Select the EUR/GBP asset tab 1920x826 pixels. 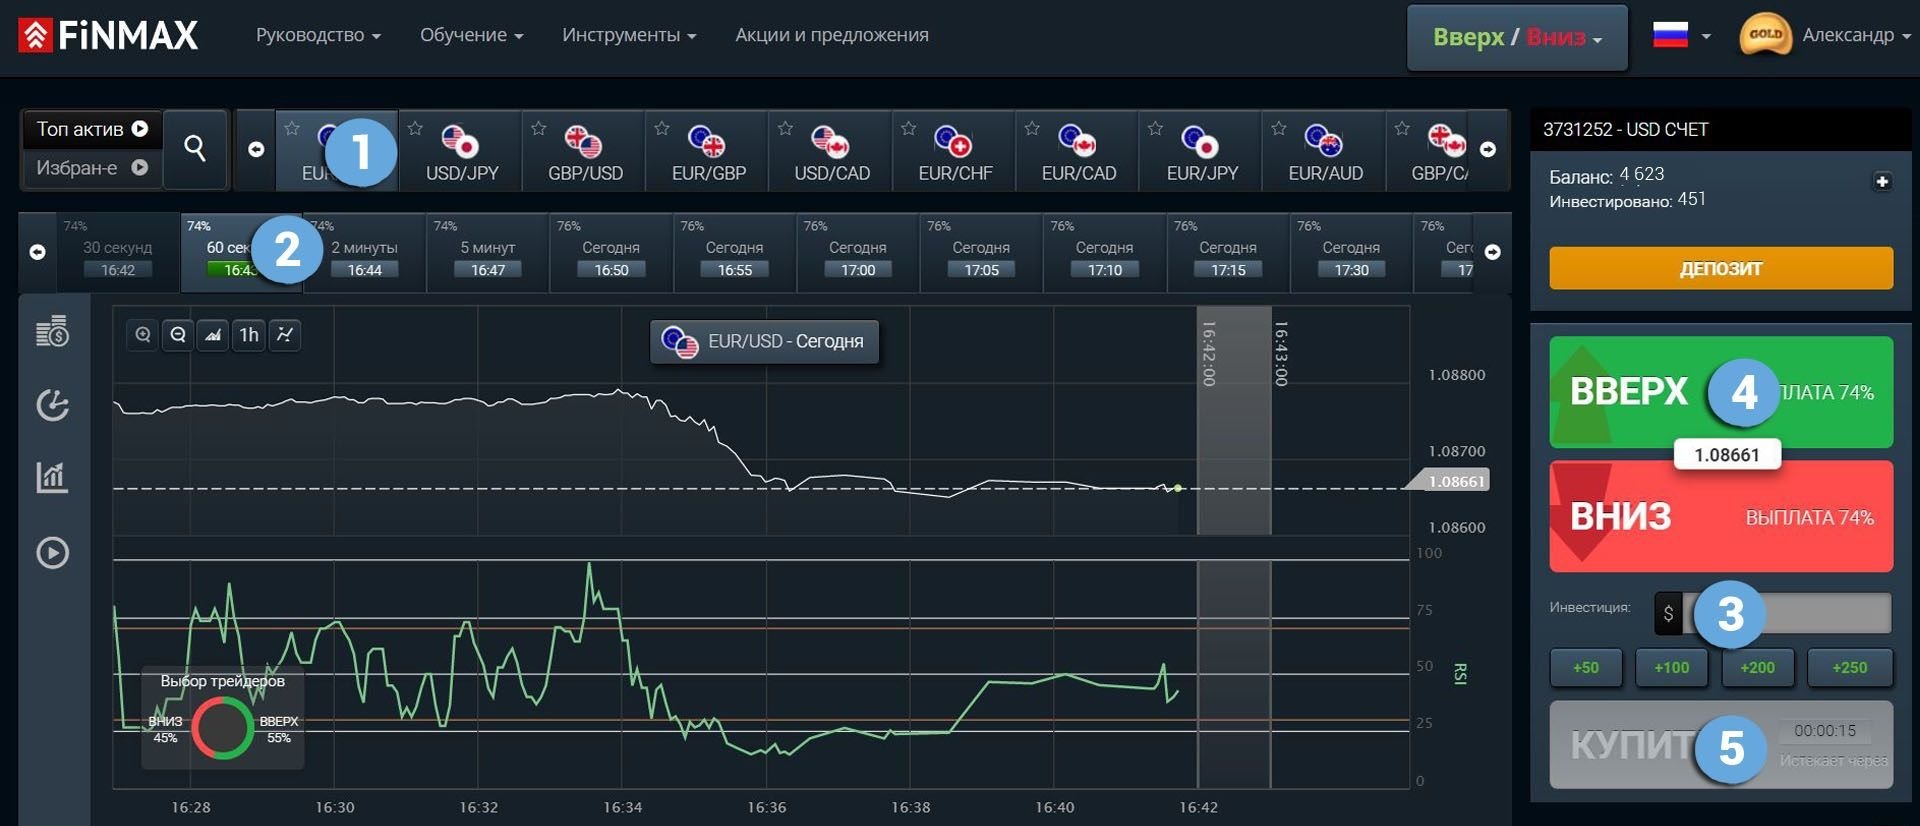(x=708, y=150)
